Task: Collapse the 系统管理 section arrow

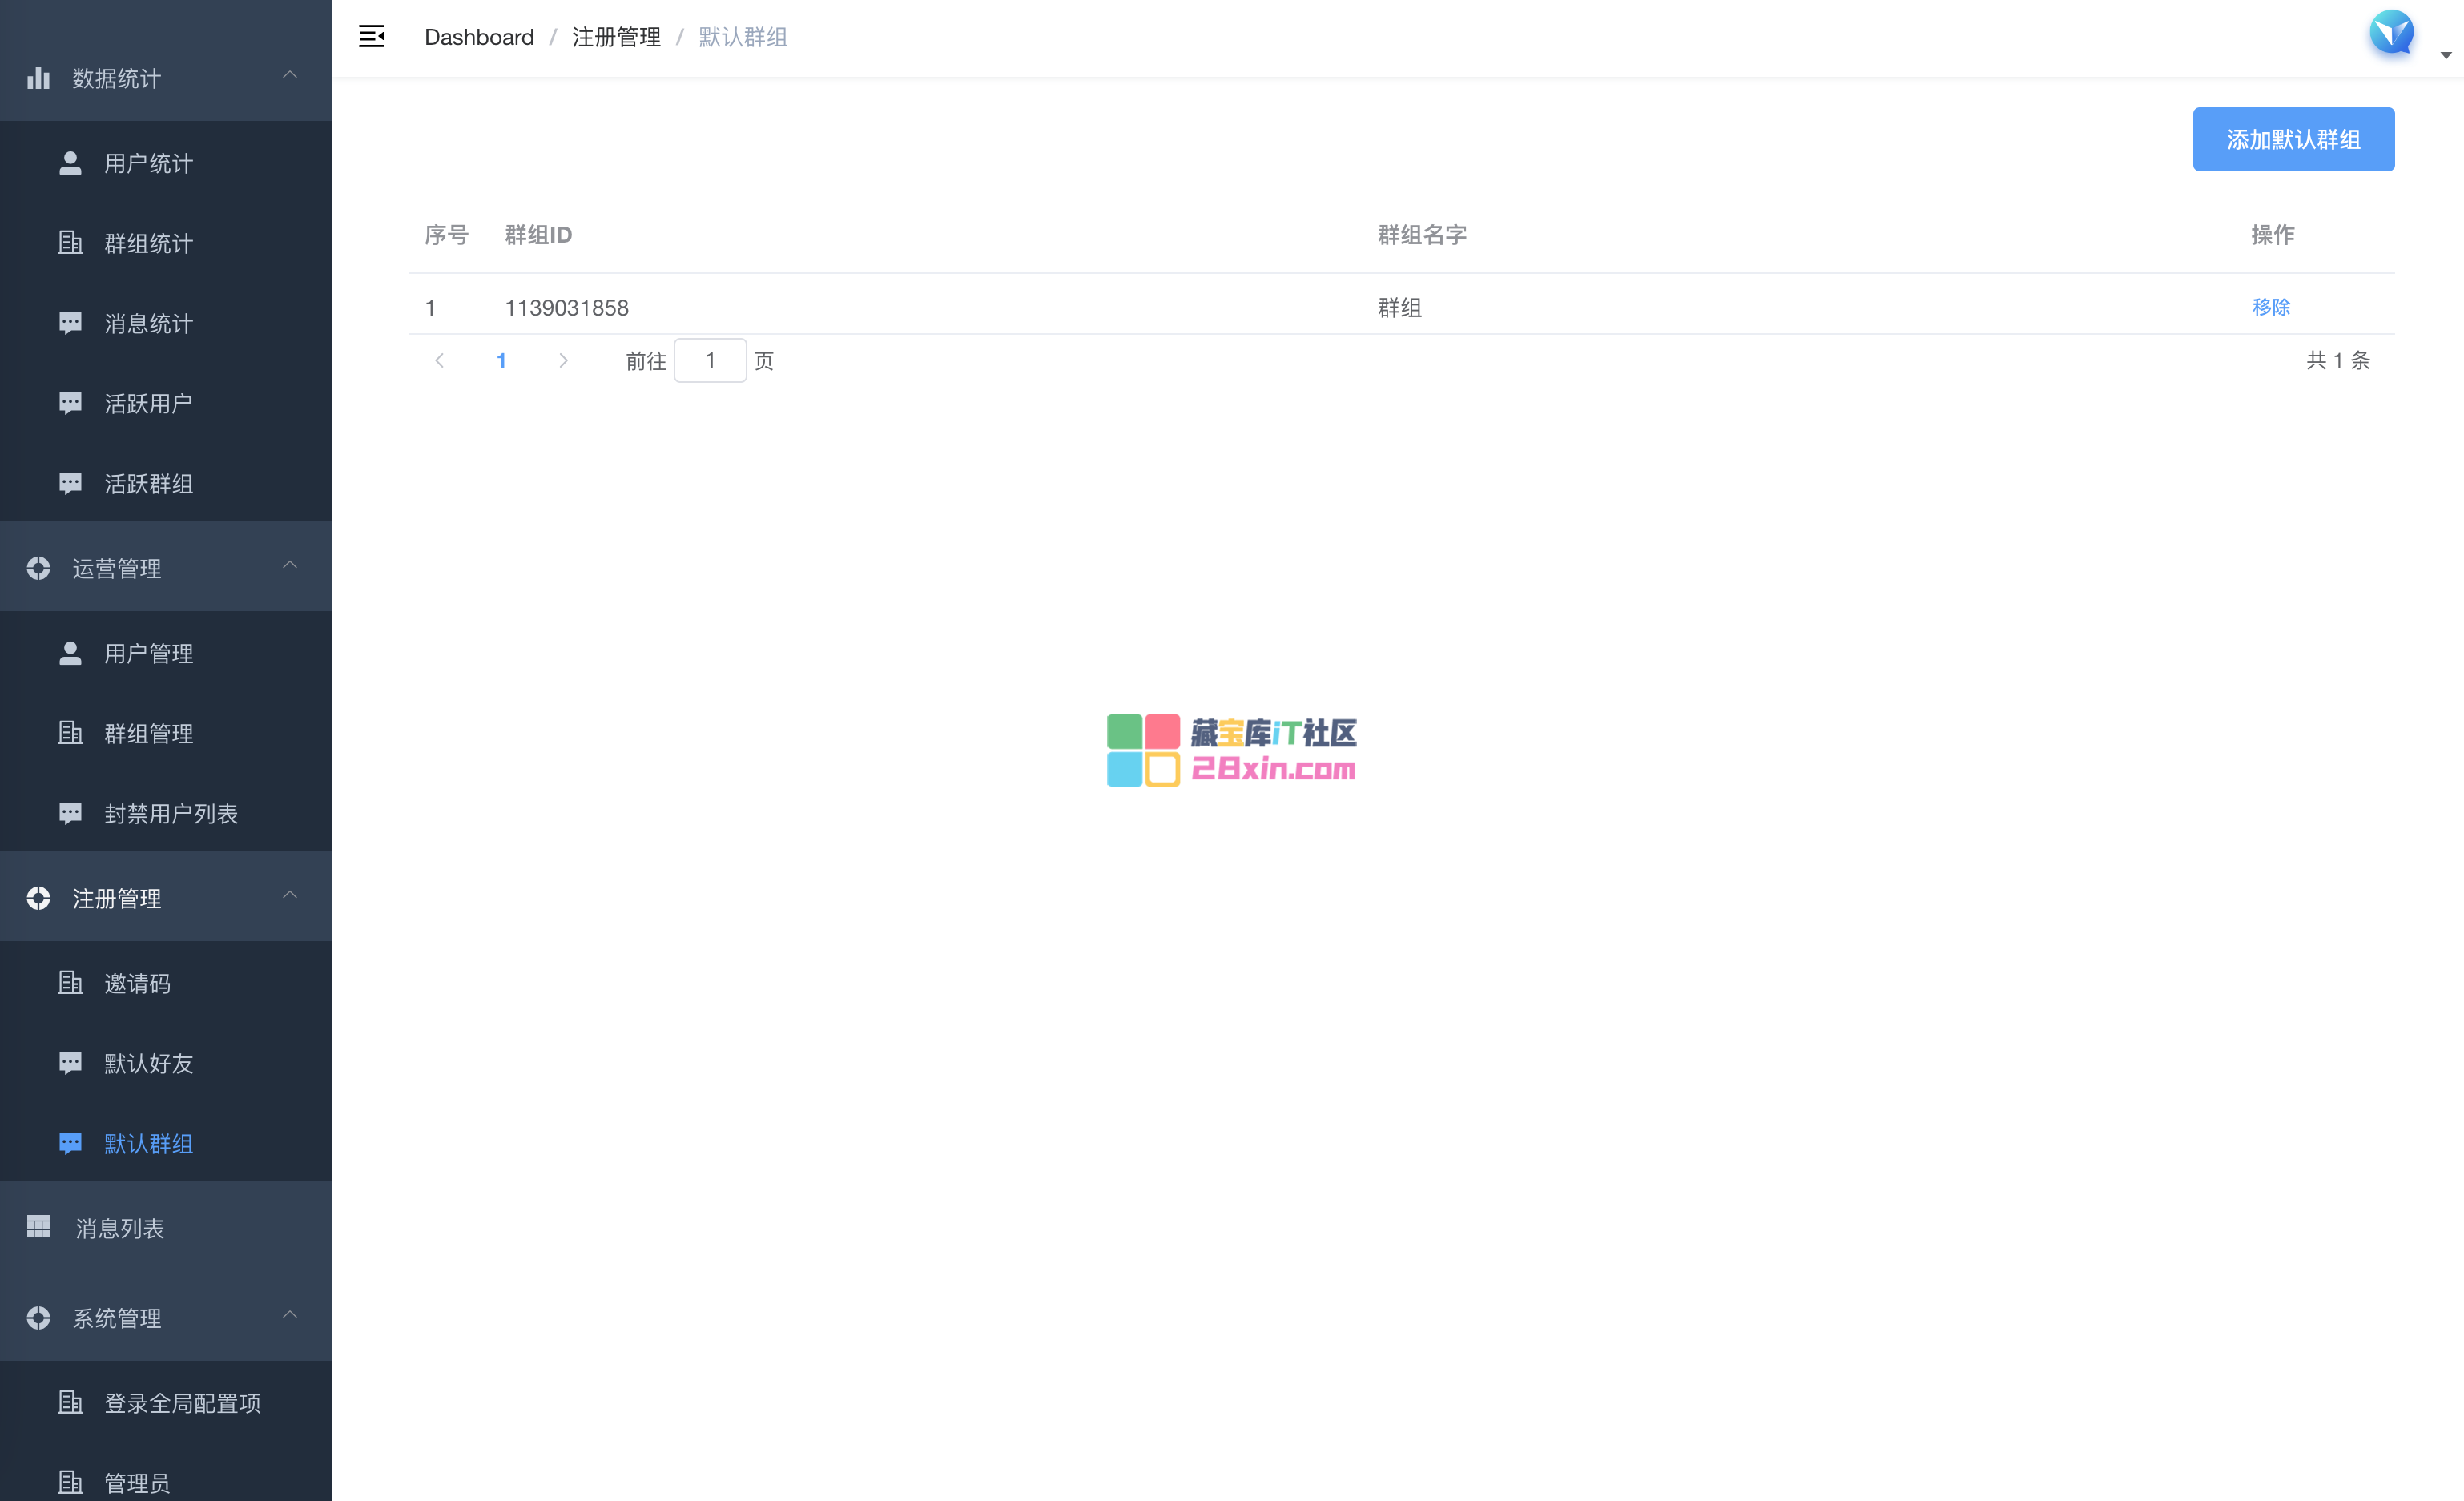Action: tap(290, 1316)
